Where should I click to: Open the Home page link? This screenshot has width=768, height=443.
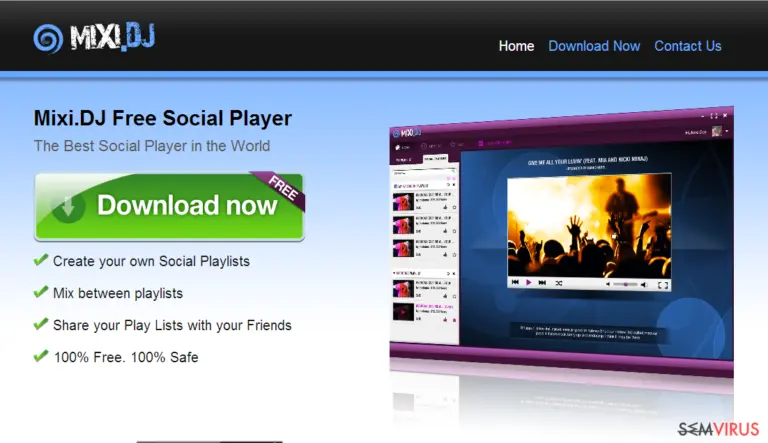click(516, 46)
